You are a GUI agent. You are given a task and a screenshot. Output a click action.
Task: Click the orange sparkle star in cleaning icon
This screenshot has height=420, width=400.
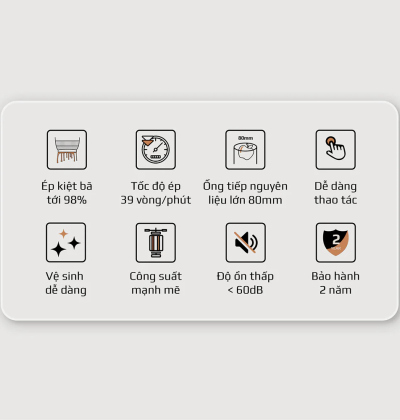pyautogui.click(x=63, y=234)
